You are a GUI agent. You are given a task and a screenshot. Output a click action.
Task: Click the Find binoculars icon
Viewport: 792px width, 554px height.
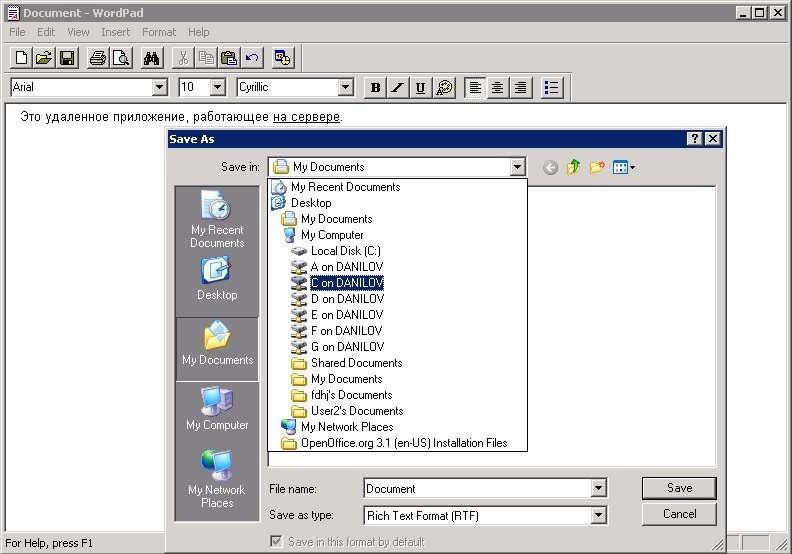pyautogui.click(x=152, y=58)
